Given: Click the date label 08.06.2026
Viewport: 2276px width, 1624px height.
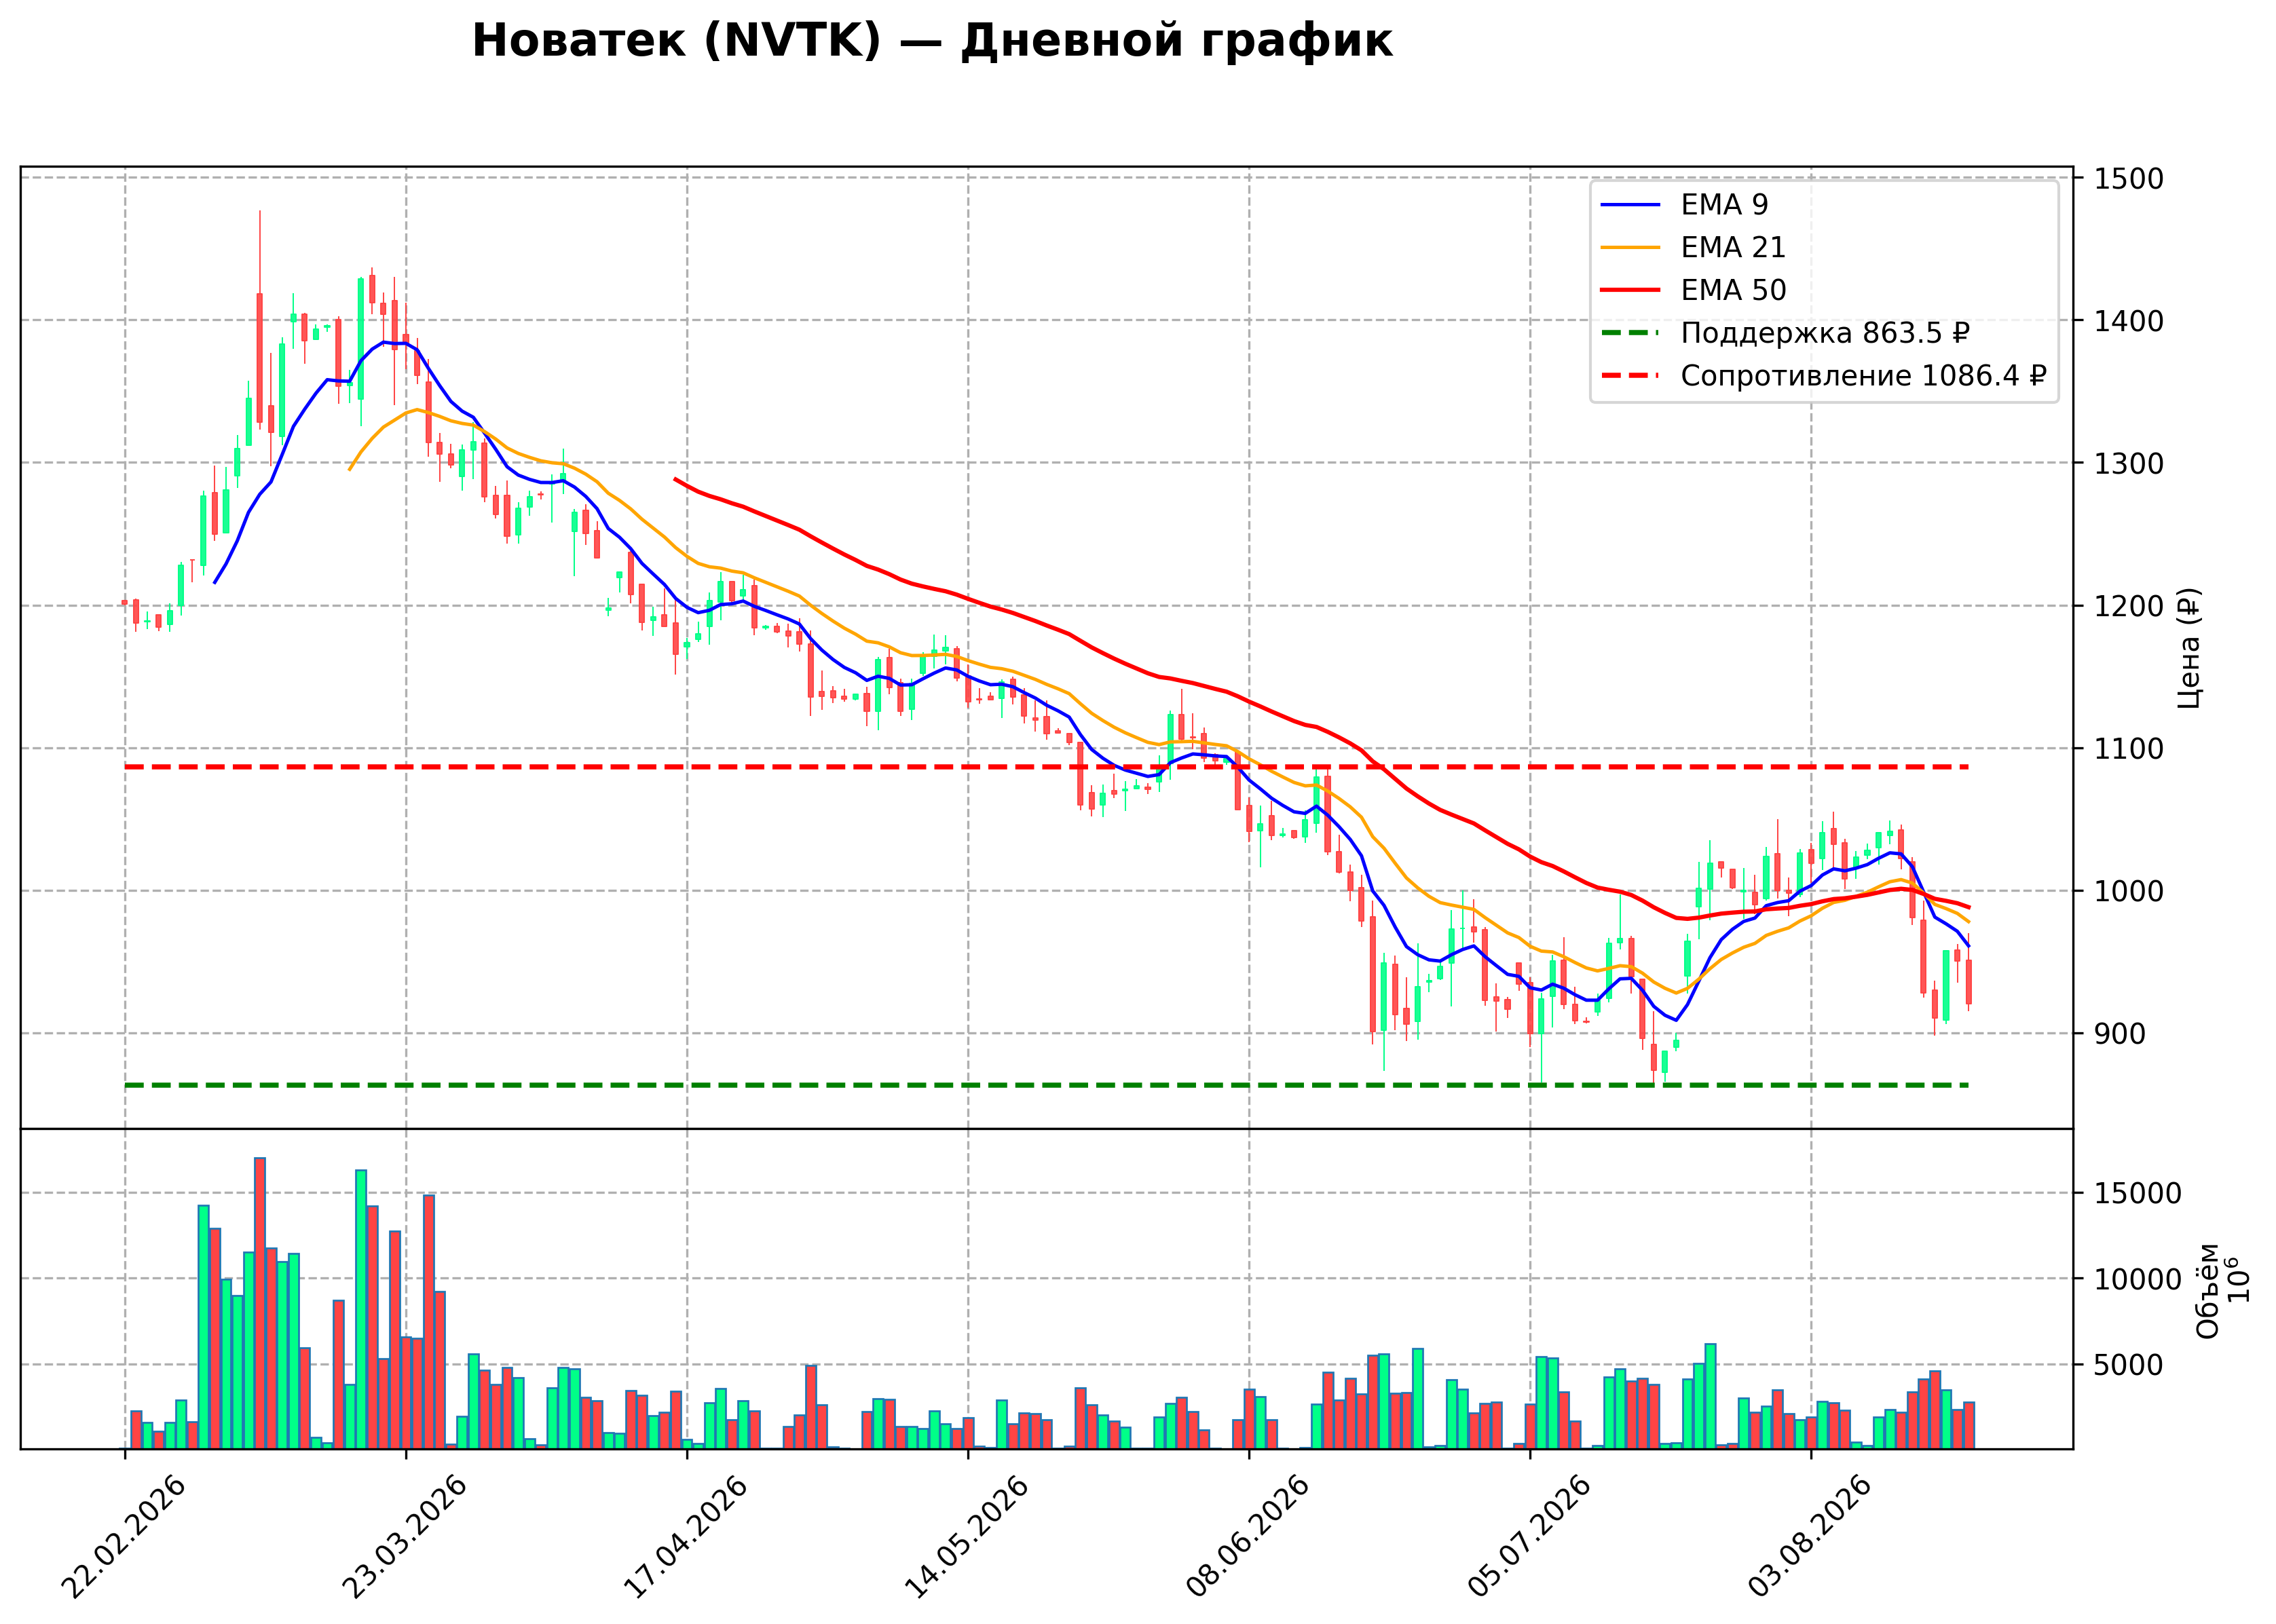Looking at the screenshot, I should click(1248, 1539).
